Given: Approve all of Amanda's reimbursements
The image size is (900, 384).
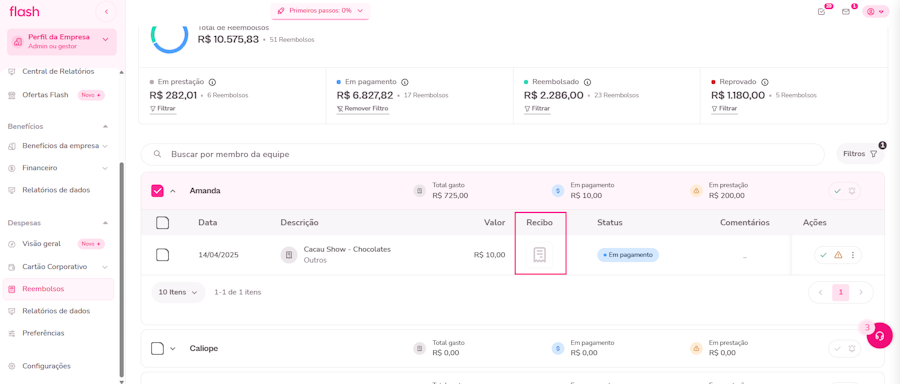Looking at the screenshot, I should 837,191.
